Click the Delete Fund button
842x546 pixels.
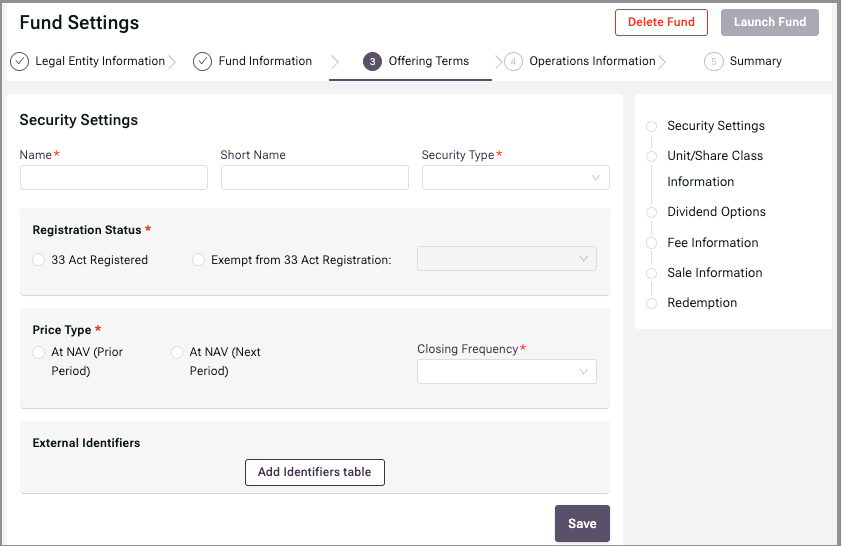pyautogui.click(x=661, y=22)
